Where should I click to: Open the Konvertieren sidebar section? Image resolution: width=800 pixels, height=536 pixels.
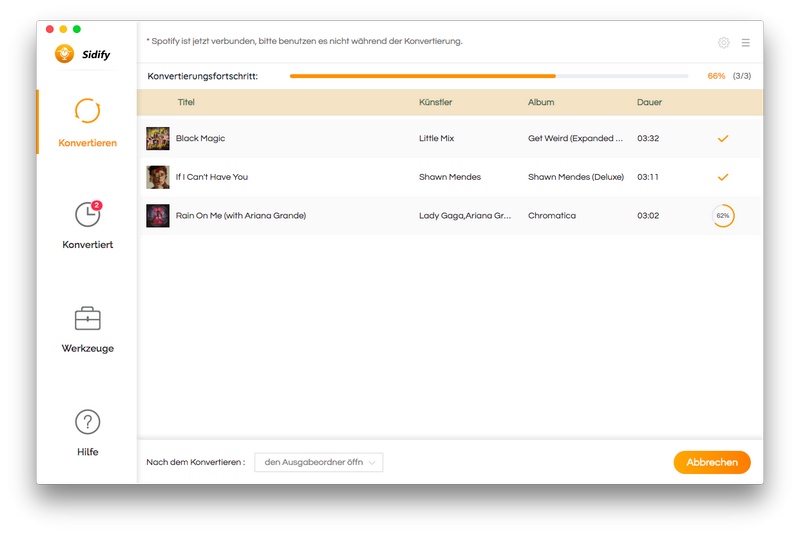point(87,122)
